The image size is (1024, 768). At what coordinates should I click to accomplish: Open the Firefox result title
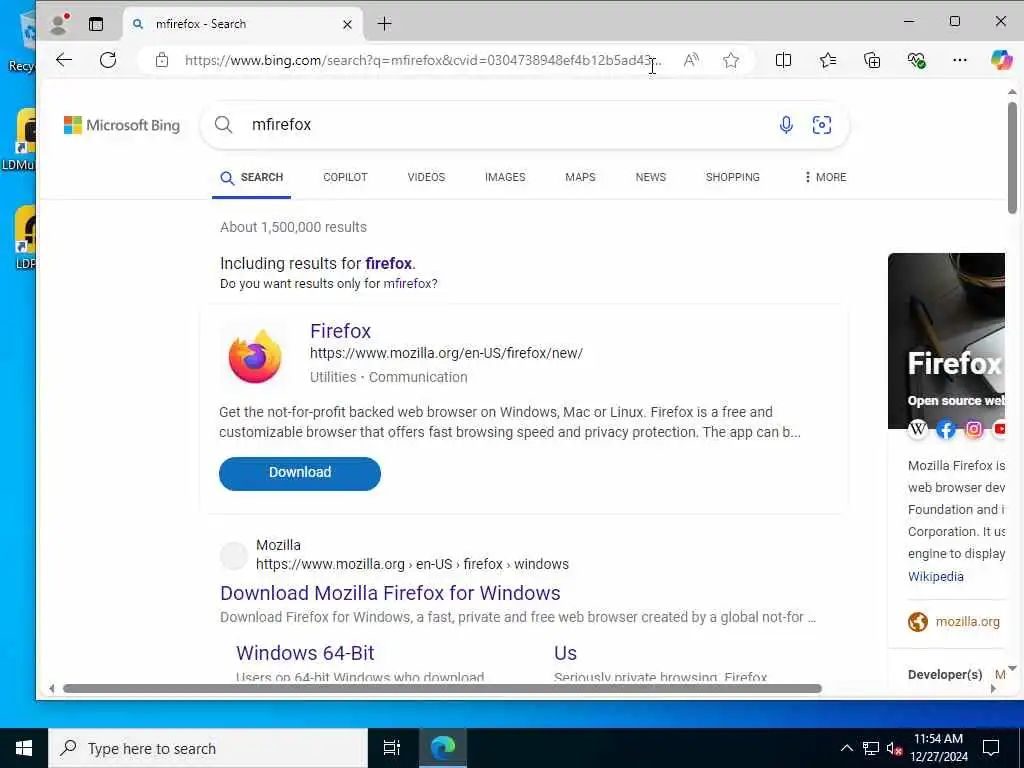click(340, 331)
